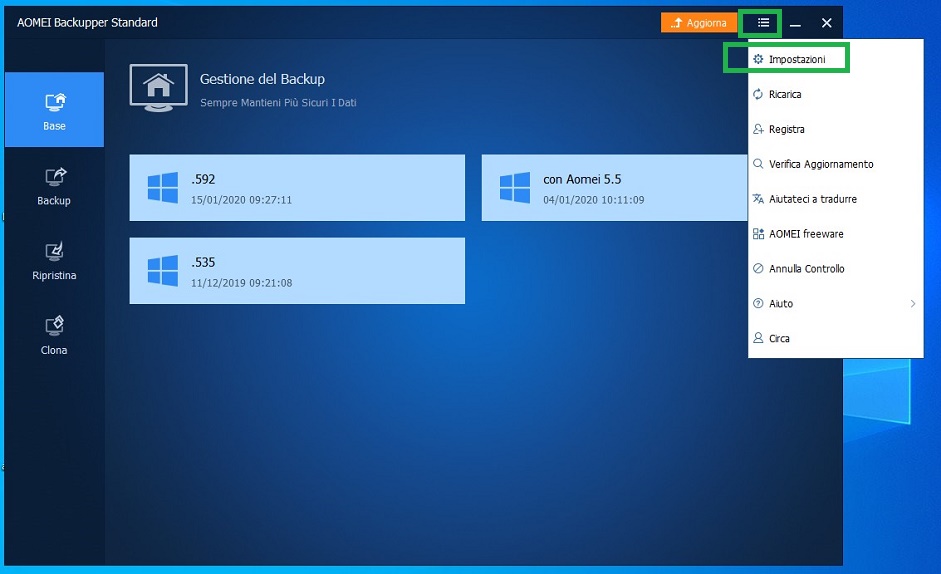Image resolution: width=941 pixels, height=574 pixels.
Task: Click the Gestione del Backup heading
Action: (262, 79)
